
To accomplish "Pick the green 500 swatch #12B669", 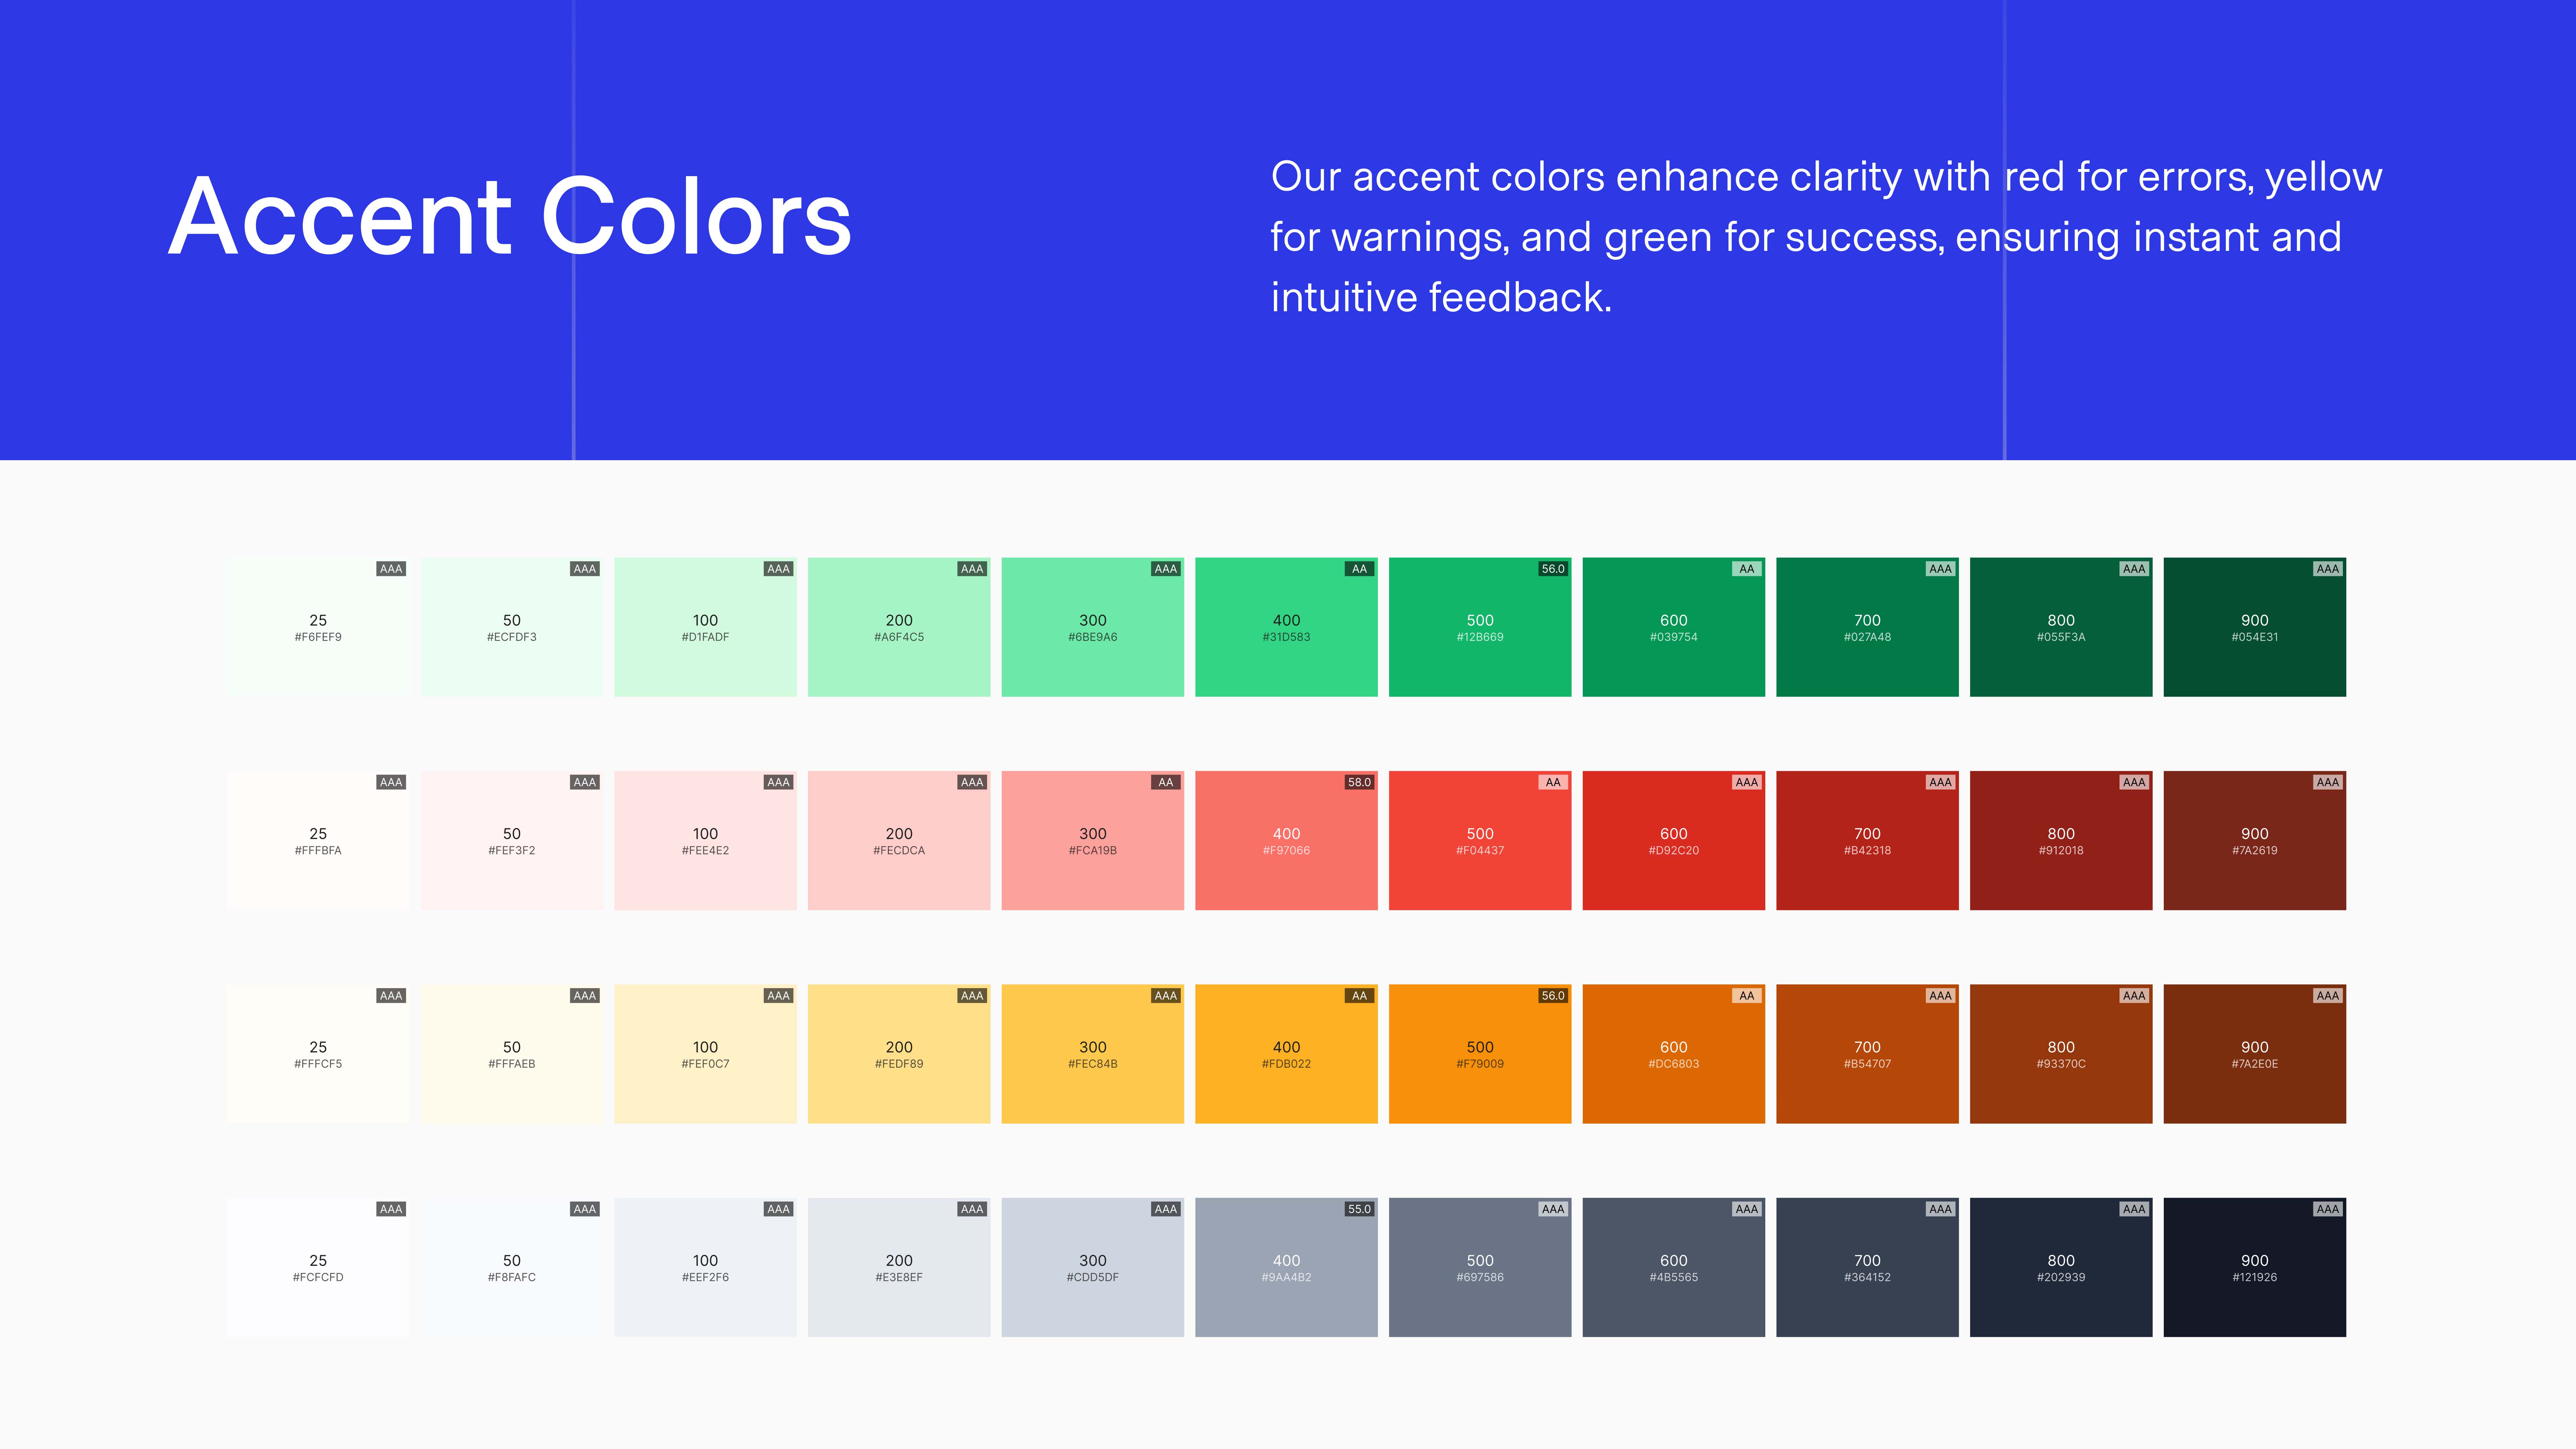I will [x=1480, y=627].
